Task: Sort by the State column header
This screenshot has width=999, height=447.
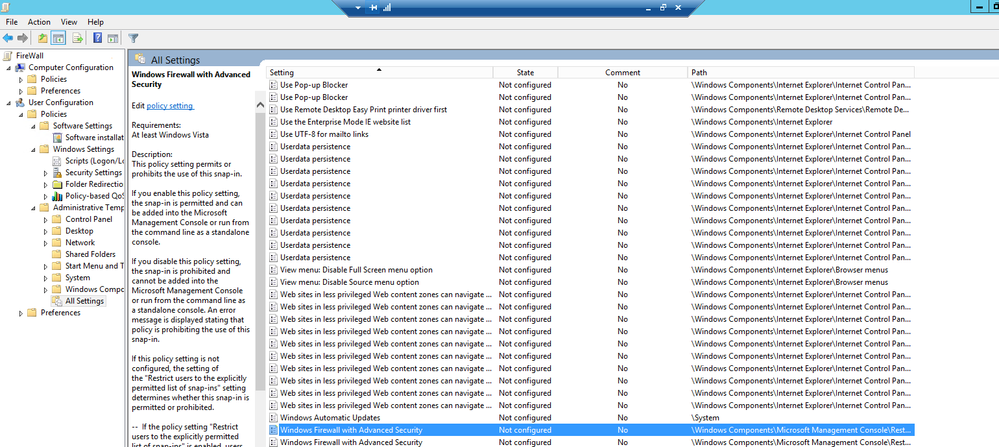Action: [x=525, y=73]
